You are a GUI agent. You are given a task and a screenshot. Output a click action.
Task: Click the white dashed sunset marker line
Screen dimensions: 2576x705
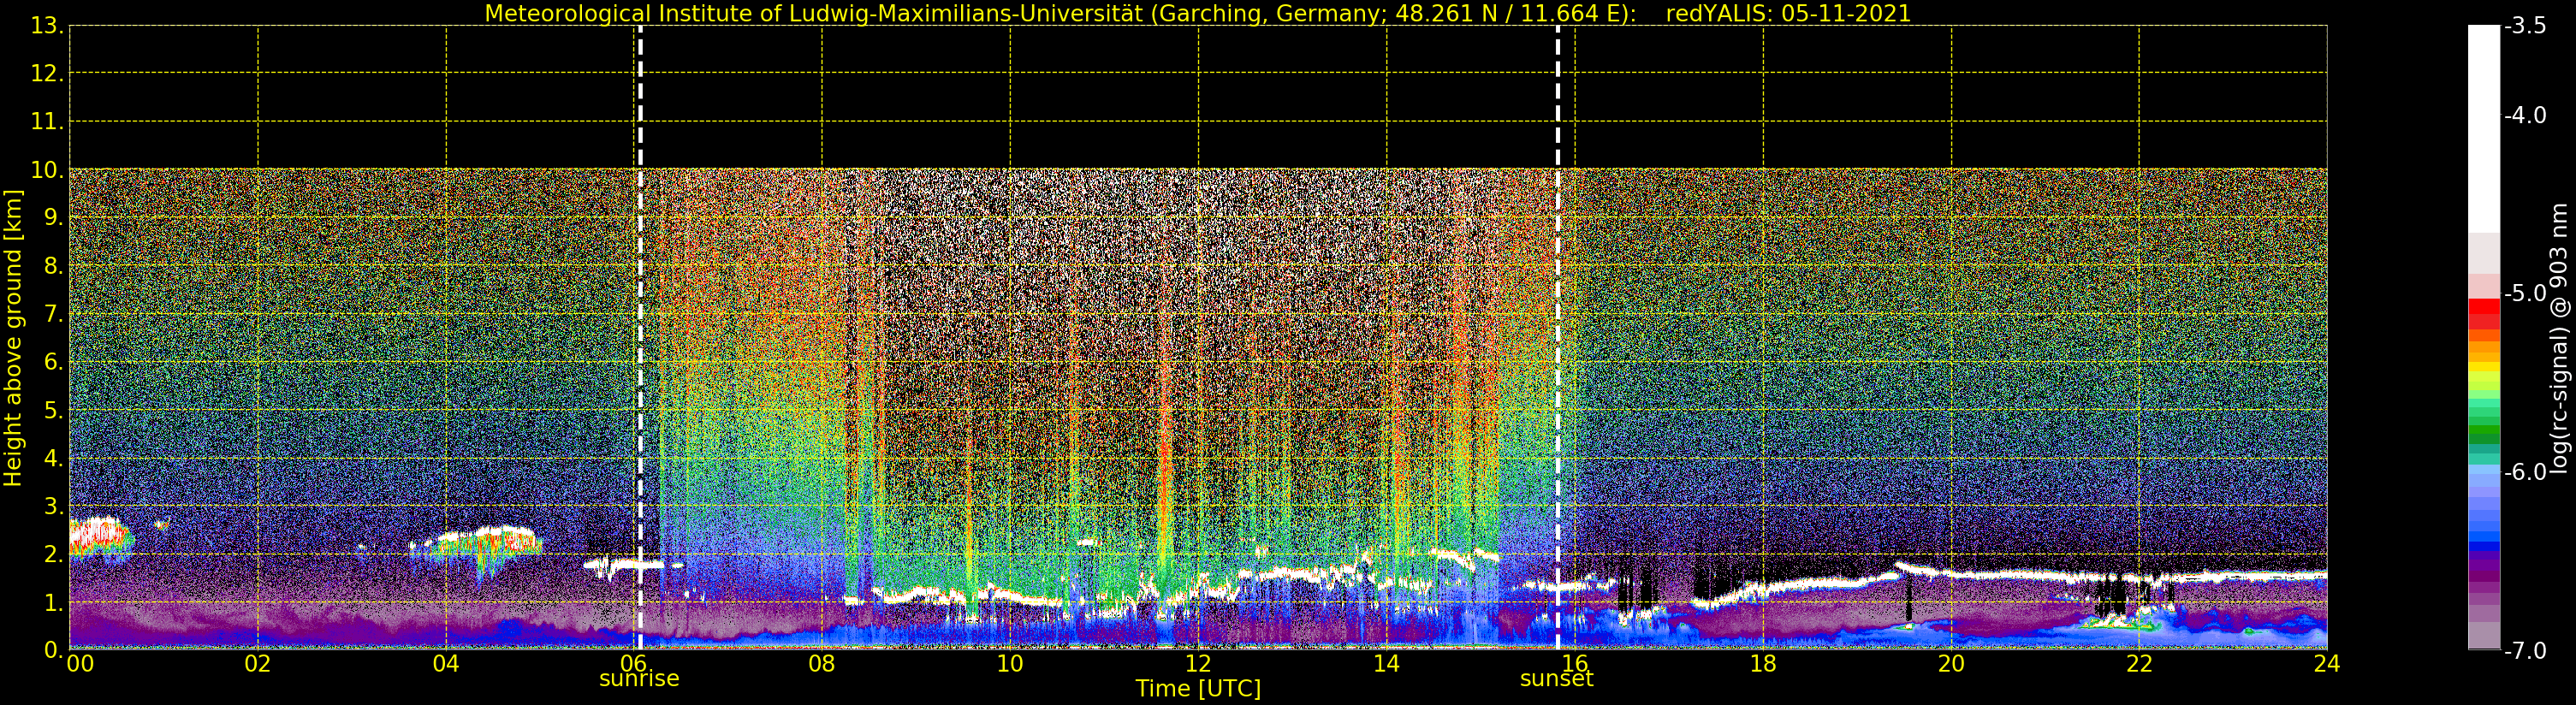tap(1558, 338)
